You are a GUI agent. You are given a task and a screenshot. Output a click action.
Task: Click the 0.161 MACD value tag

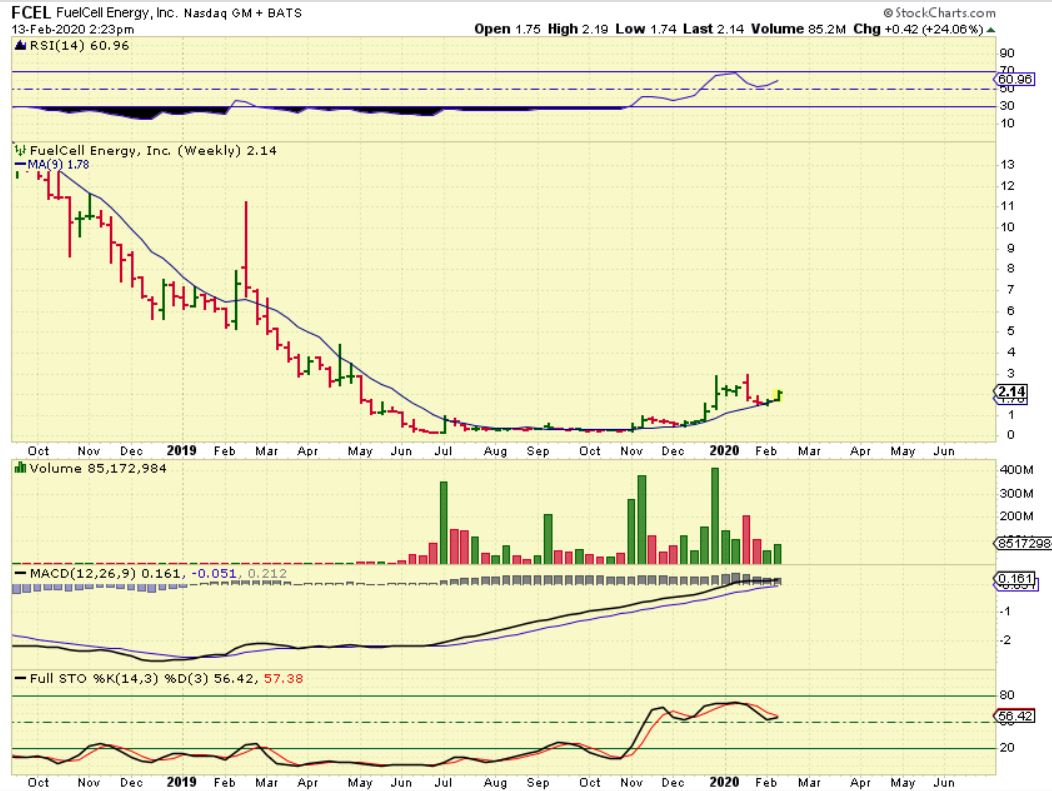(x=1015, y=578)
